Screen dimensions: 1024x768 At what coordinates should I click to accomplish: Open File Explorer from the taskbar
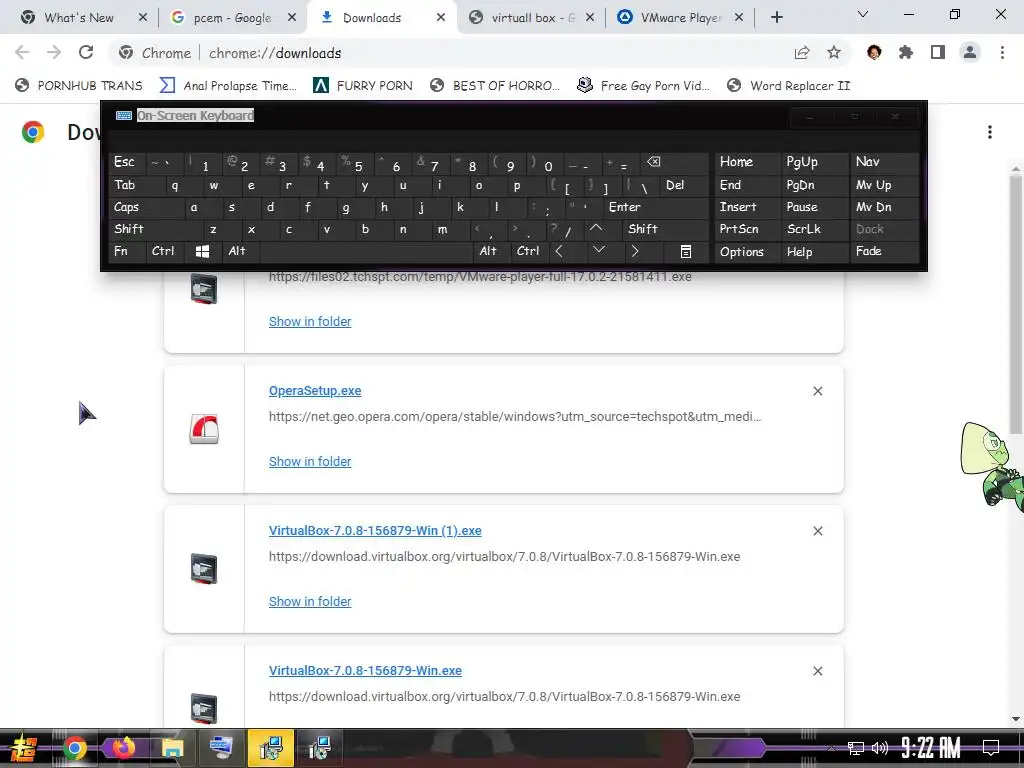coord(172,747)
